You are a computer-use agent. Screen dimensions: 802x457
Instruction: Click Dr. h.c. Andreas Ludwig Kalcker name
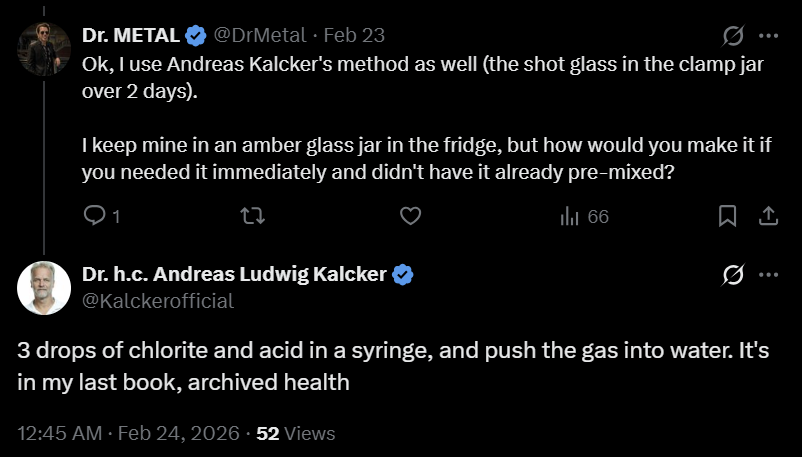pyautogui.click(x=234, y=274)
